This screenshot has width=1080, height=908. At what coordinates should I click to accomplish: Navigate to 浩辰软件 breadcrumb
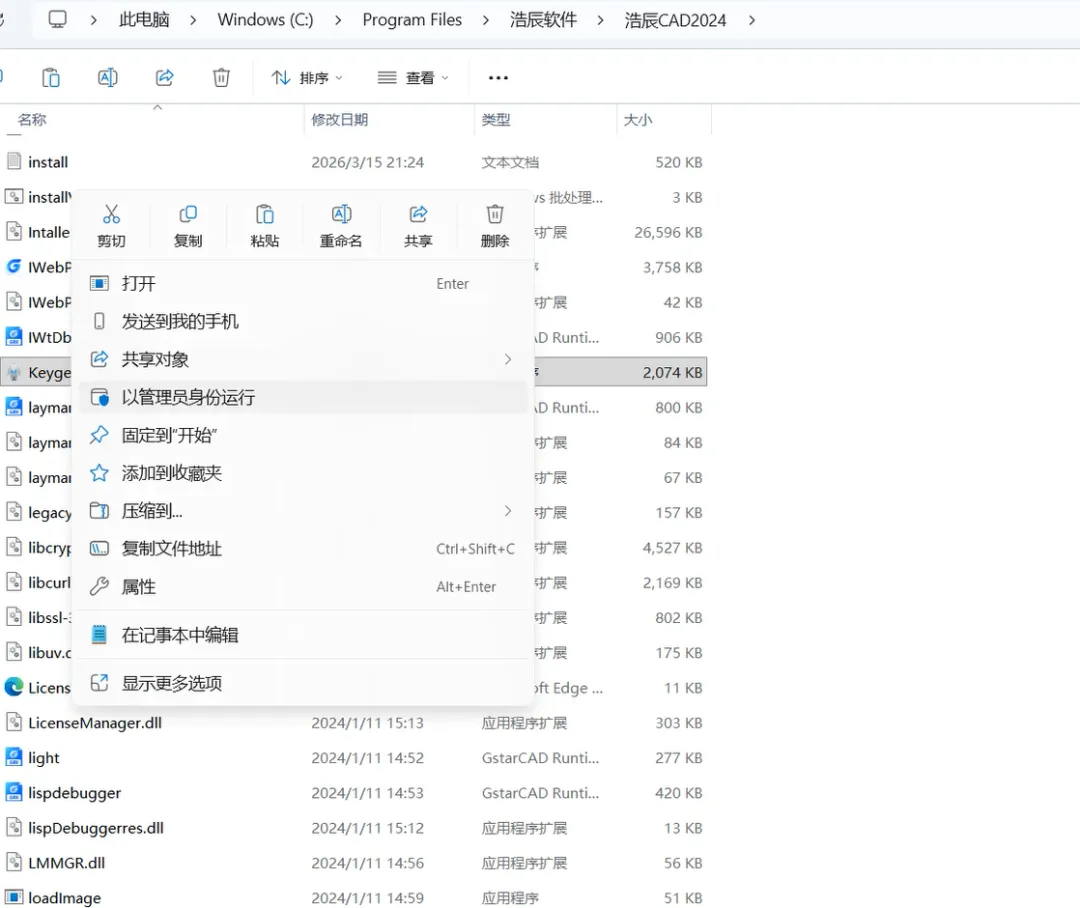(x=543, y=20)
